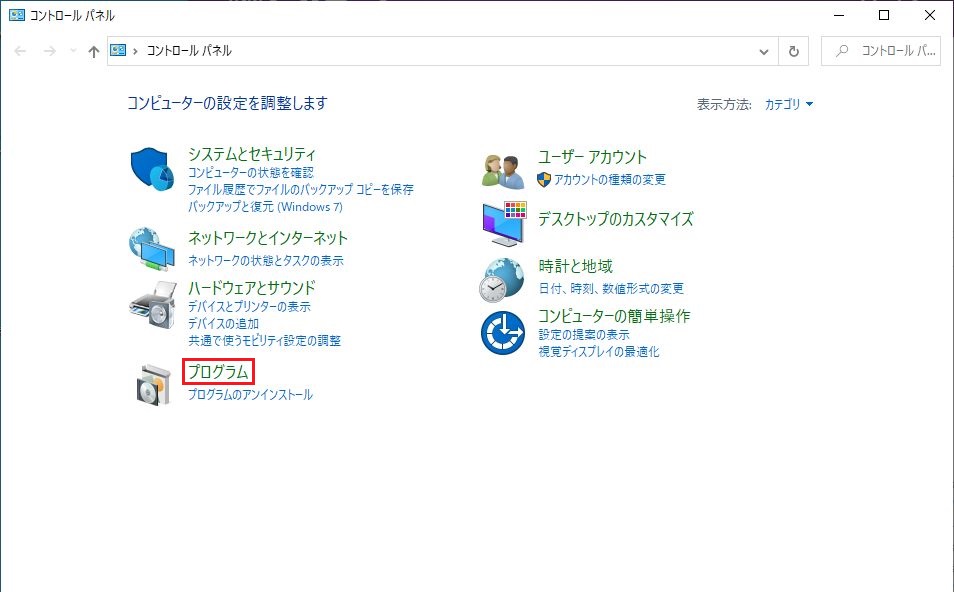Click the Forward navigation arrow
The height and width of the screenshot is (592, 954).
click(x=50, y=51)
